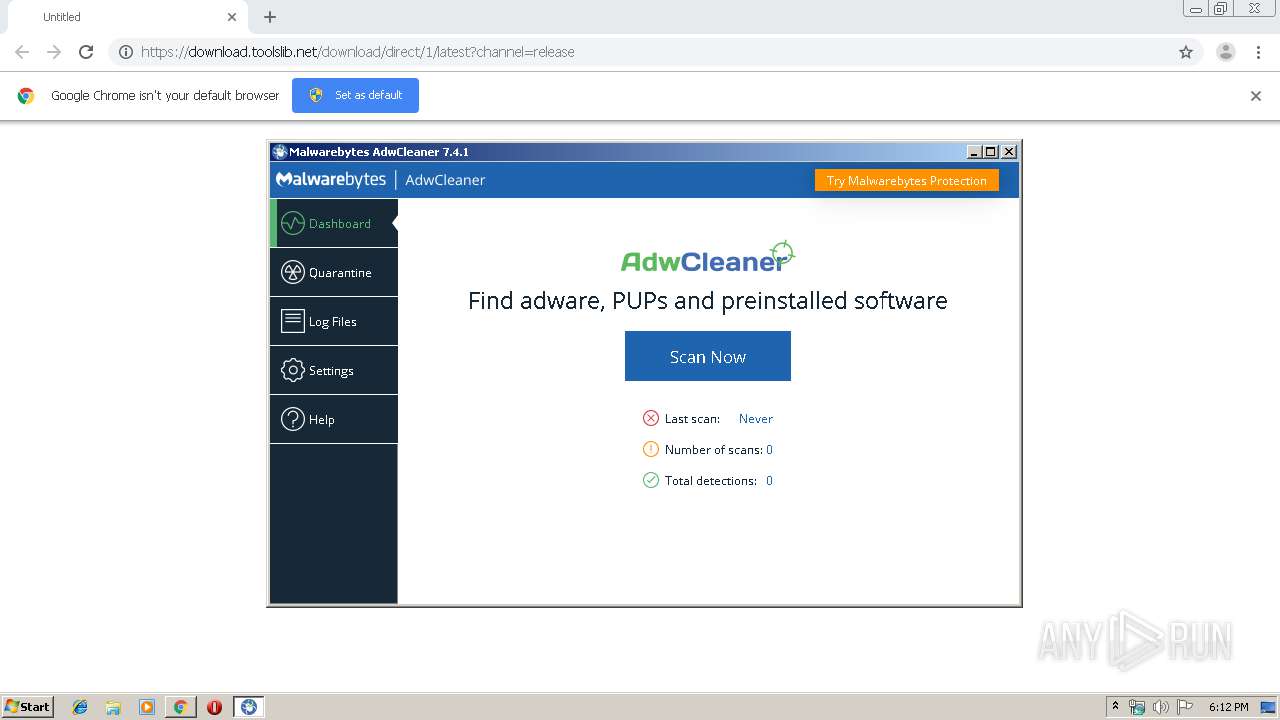Open the Dashboard section in AdwCleaner

click(x=334, y=223)
